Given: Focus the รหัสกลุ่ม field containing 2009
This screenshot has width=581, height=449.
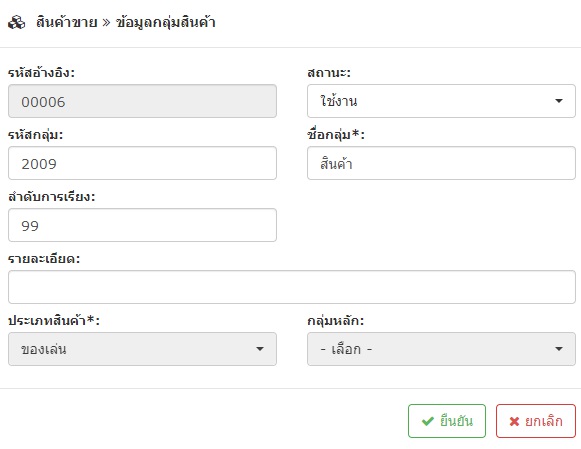Looking at the screenshot, I should pos(142,163).
